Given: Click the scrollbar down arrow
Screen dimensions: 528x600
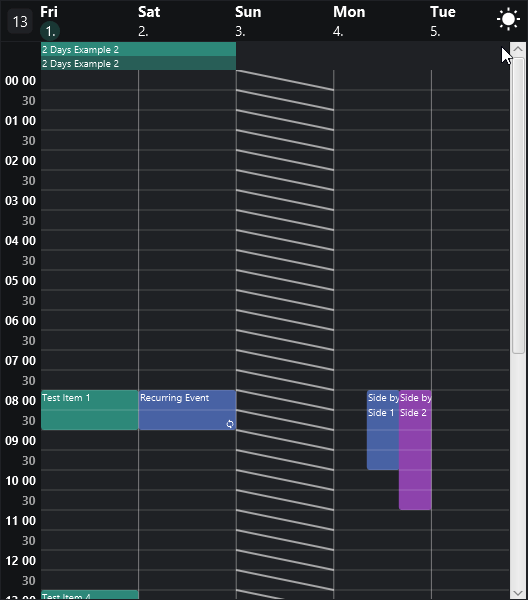Looking at the screenshot, I should pos(518,593).
